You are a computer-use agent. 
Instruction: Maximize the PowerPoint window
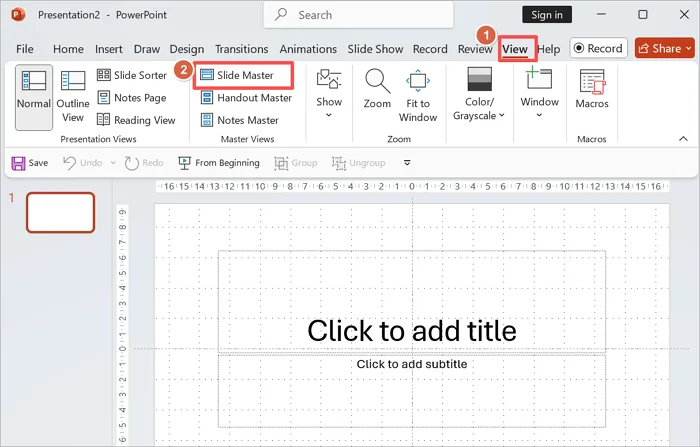(x=643, y=15)
